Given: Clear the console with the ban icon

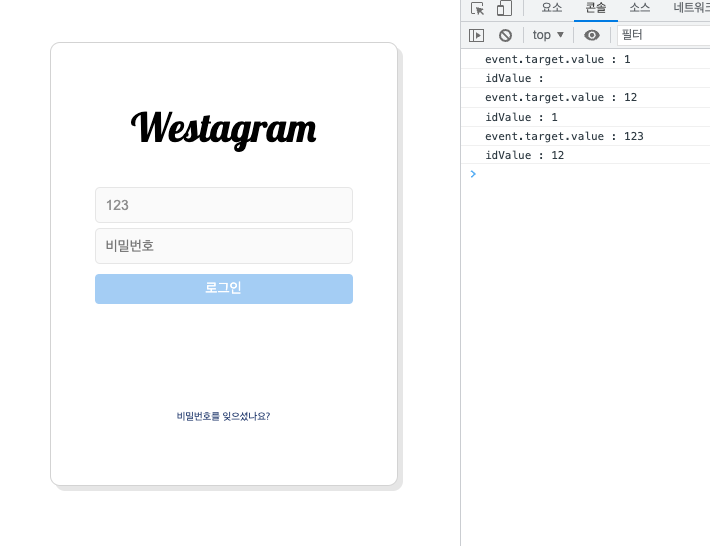Looking at the screenshot, I should point(505,35).
